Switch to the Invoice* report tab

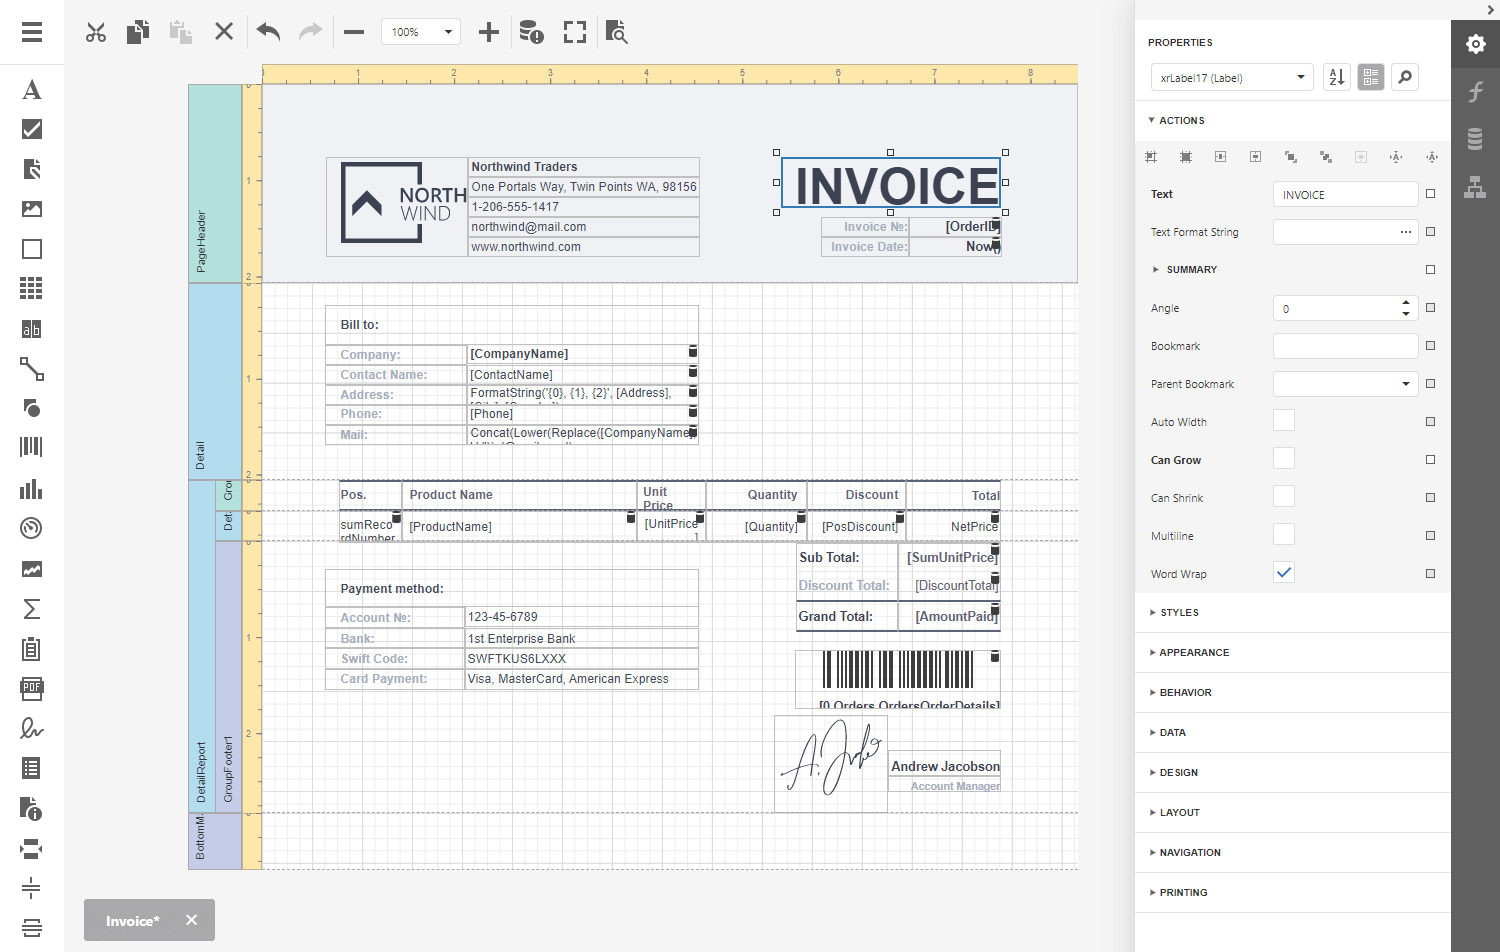(132, 921)
